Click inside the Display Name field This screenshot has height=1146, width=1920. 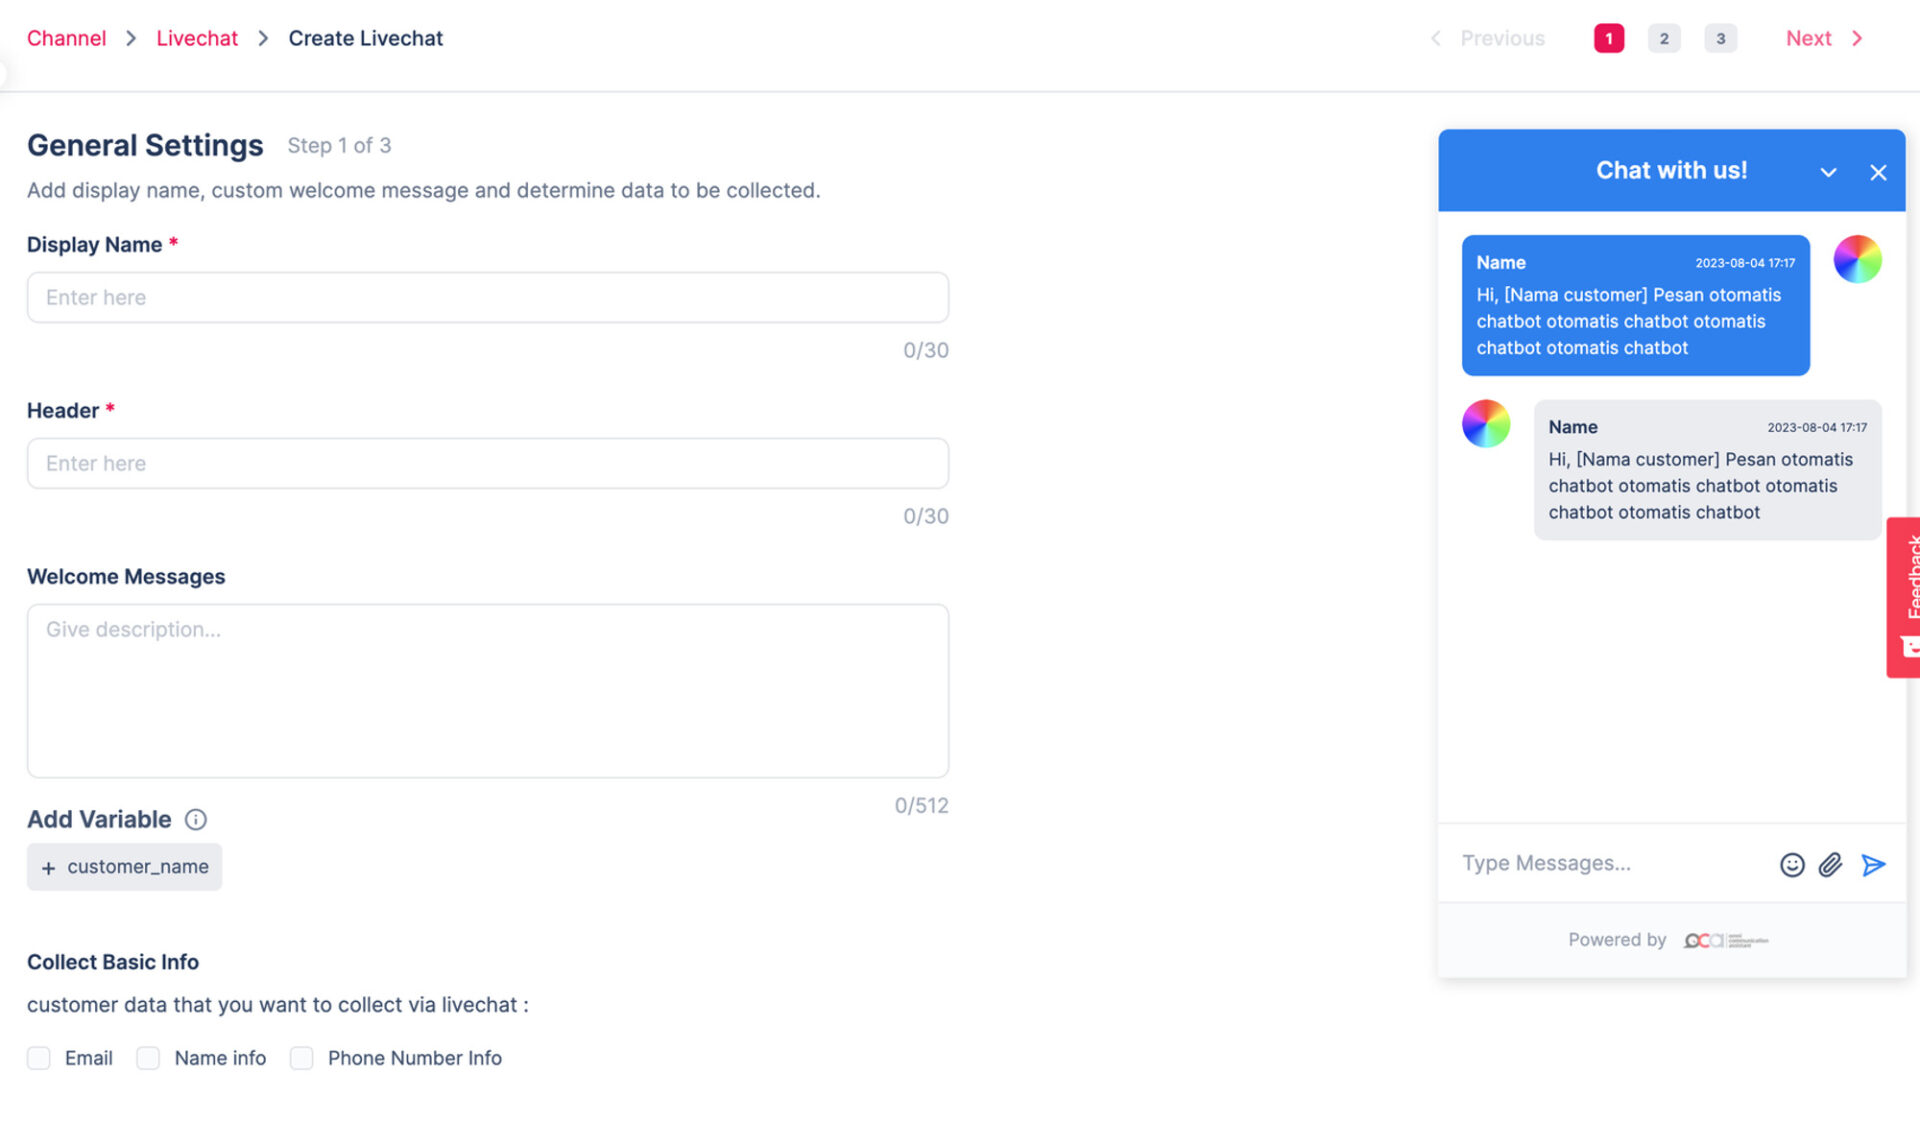click(487, 297)
